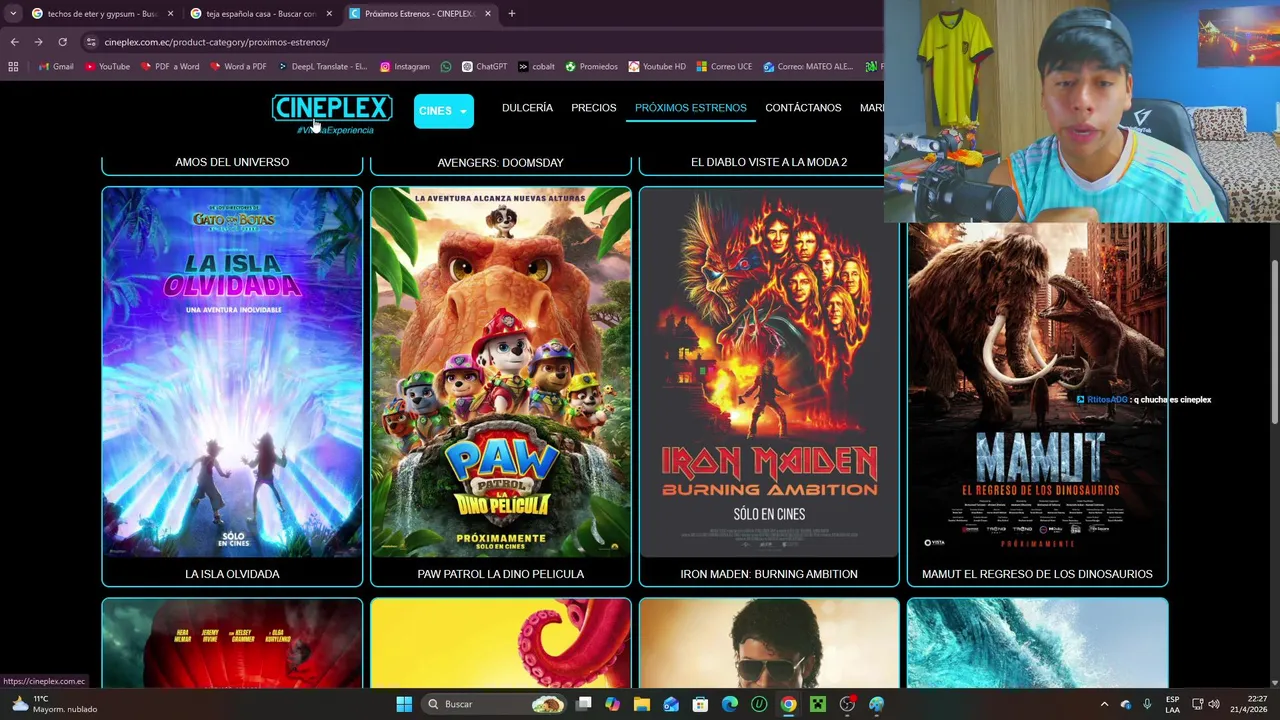The height and width of the screenshot is (720, 1280).
Task: Open the DeepL Translate bookmark
Action: tap(322, 67)
